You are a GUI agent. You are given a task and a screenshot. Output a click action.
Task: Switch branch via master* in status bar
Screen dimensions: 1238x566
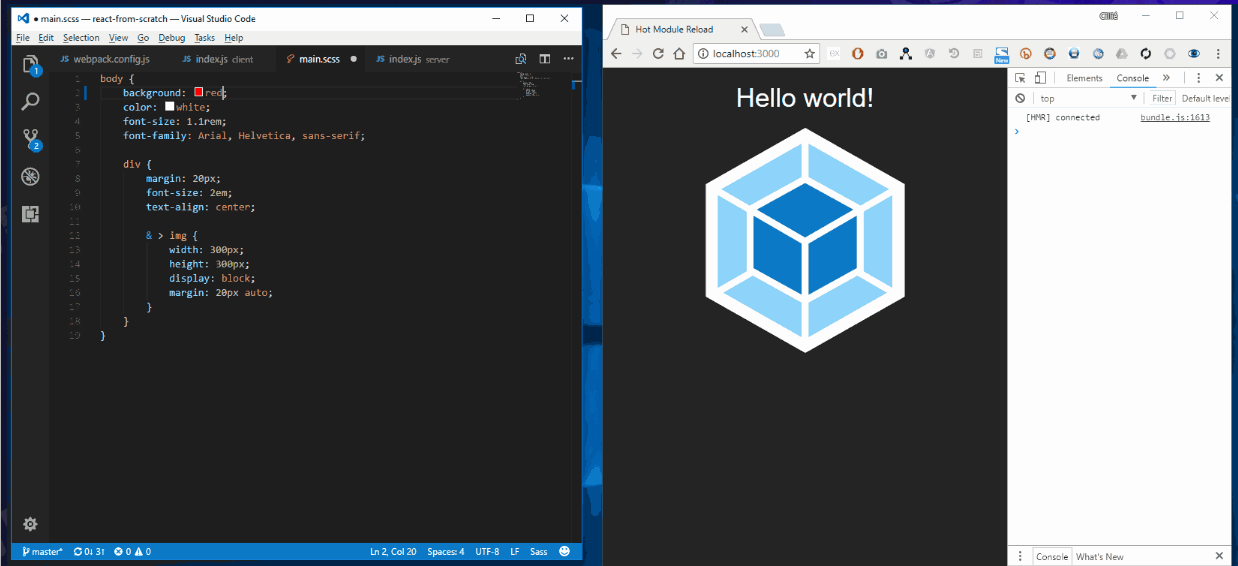coord(43,551)
